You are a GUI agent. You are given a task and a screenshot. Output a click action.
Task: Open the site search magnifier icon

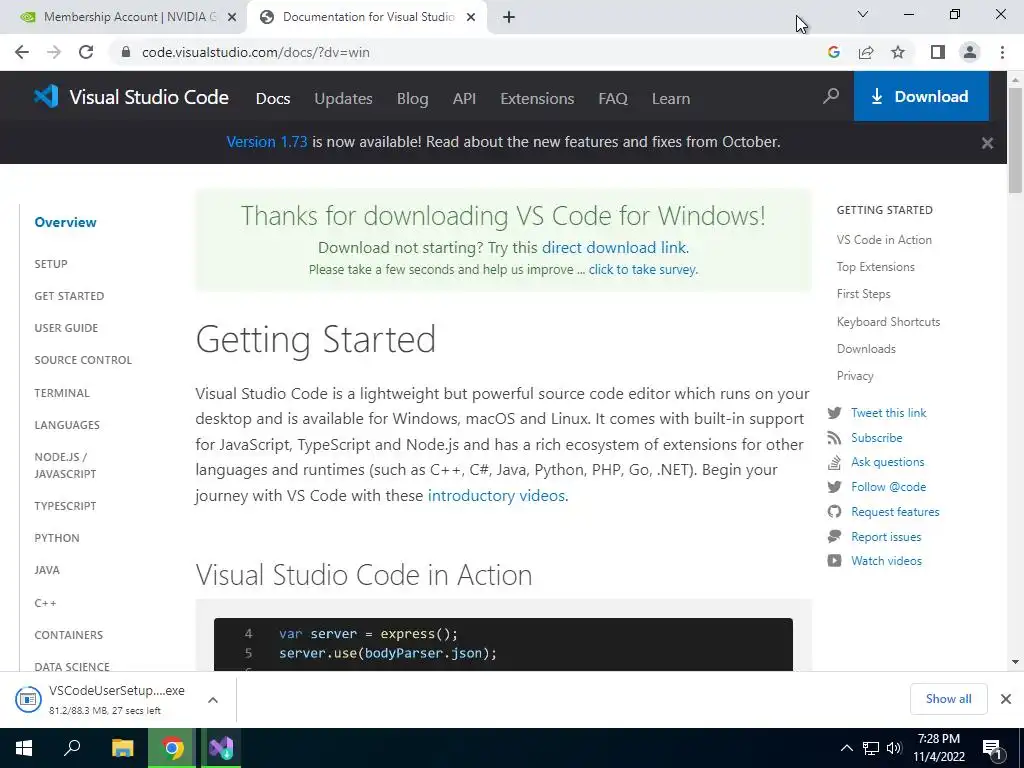(831, 97)
